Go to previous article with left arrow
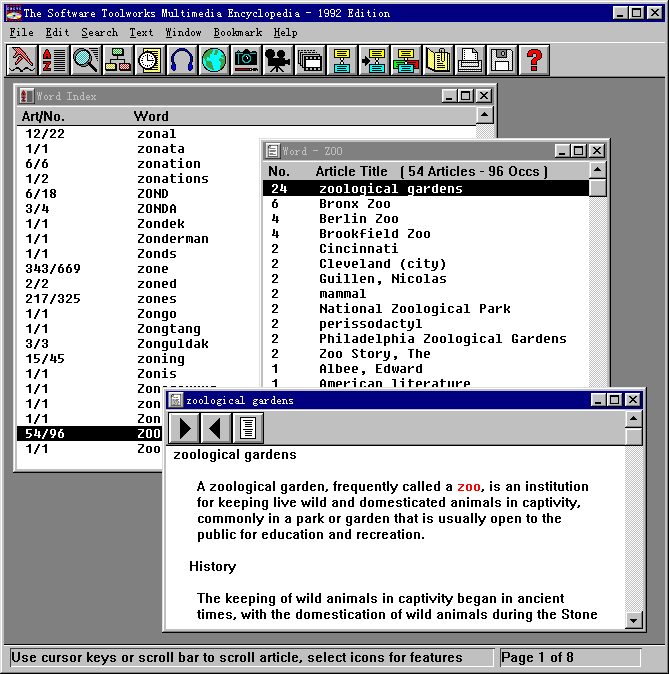669x674 pixels. point(216,428)
